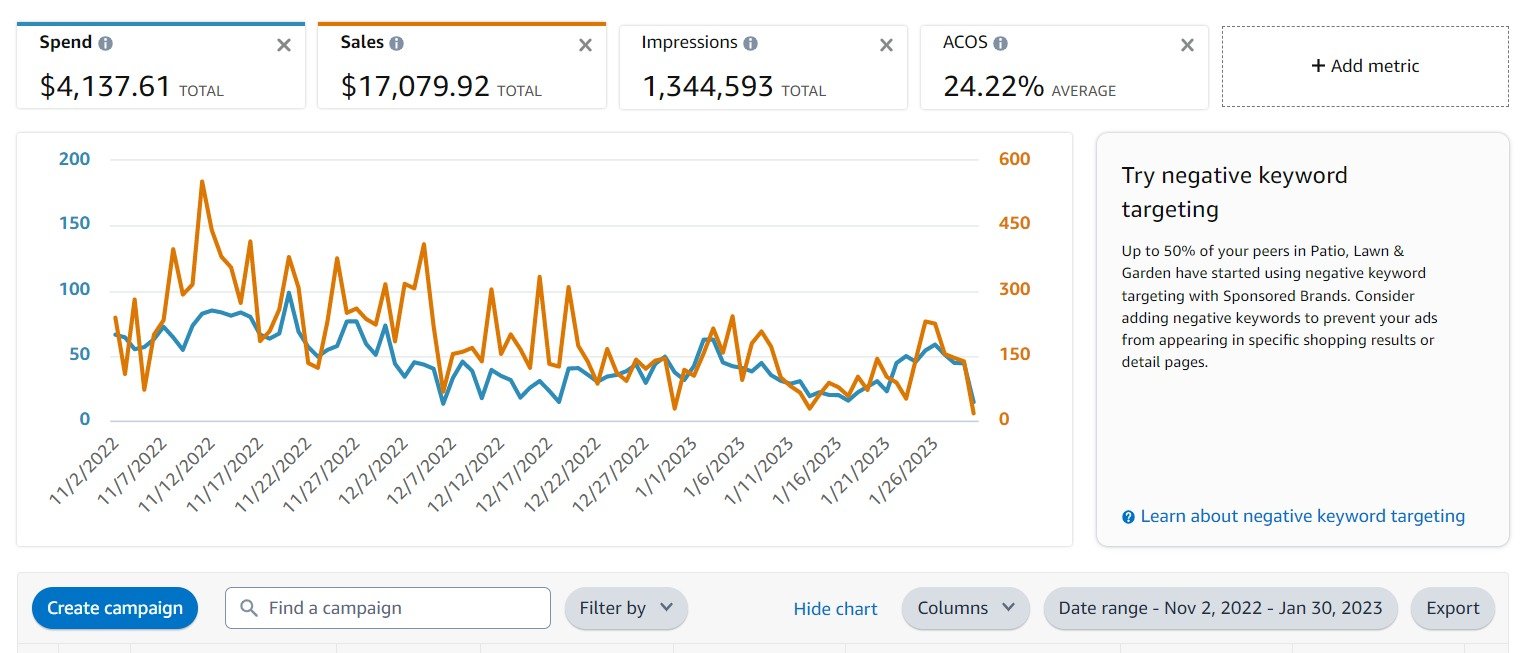
Task: Expand the Columns dropdown
Action: coord(965,608)
